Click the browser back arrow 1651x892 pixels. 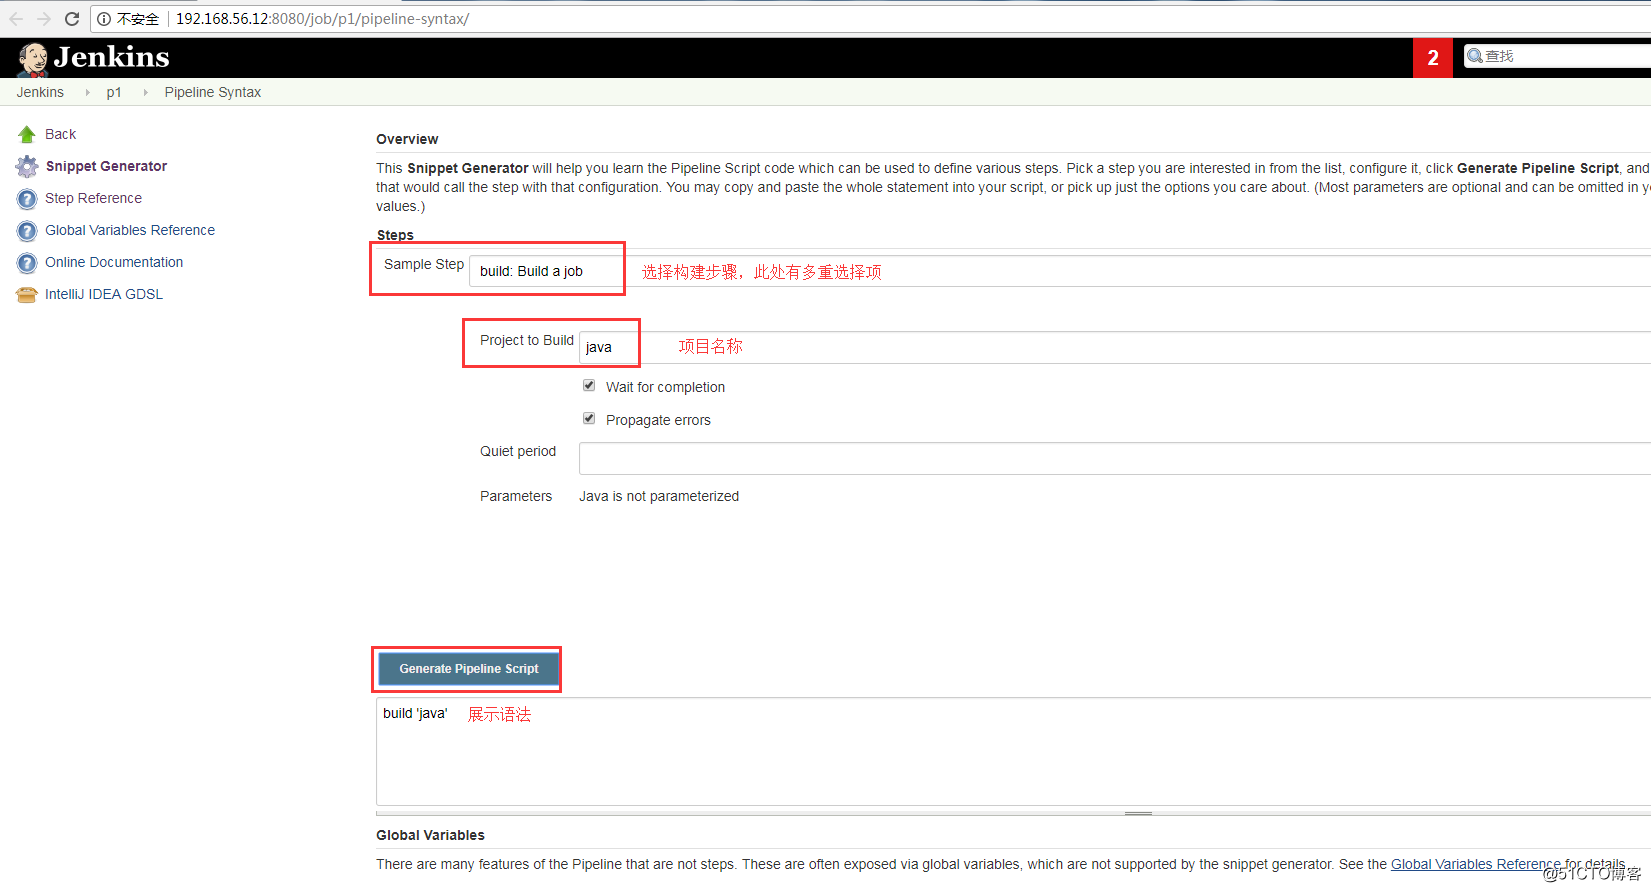pos(16,19)
